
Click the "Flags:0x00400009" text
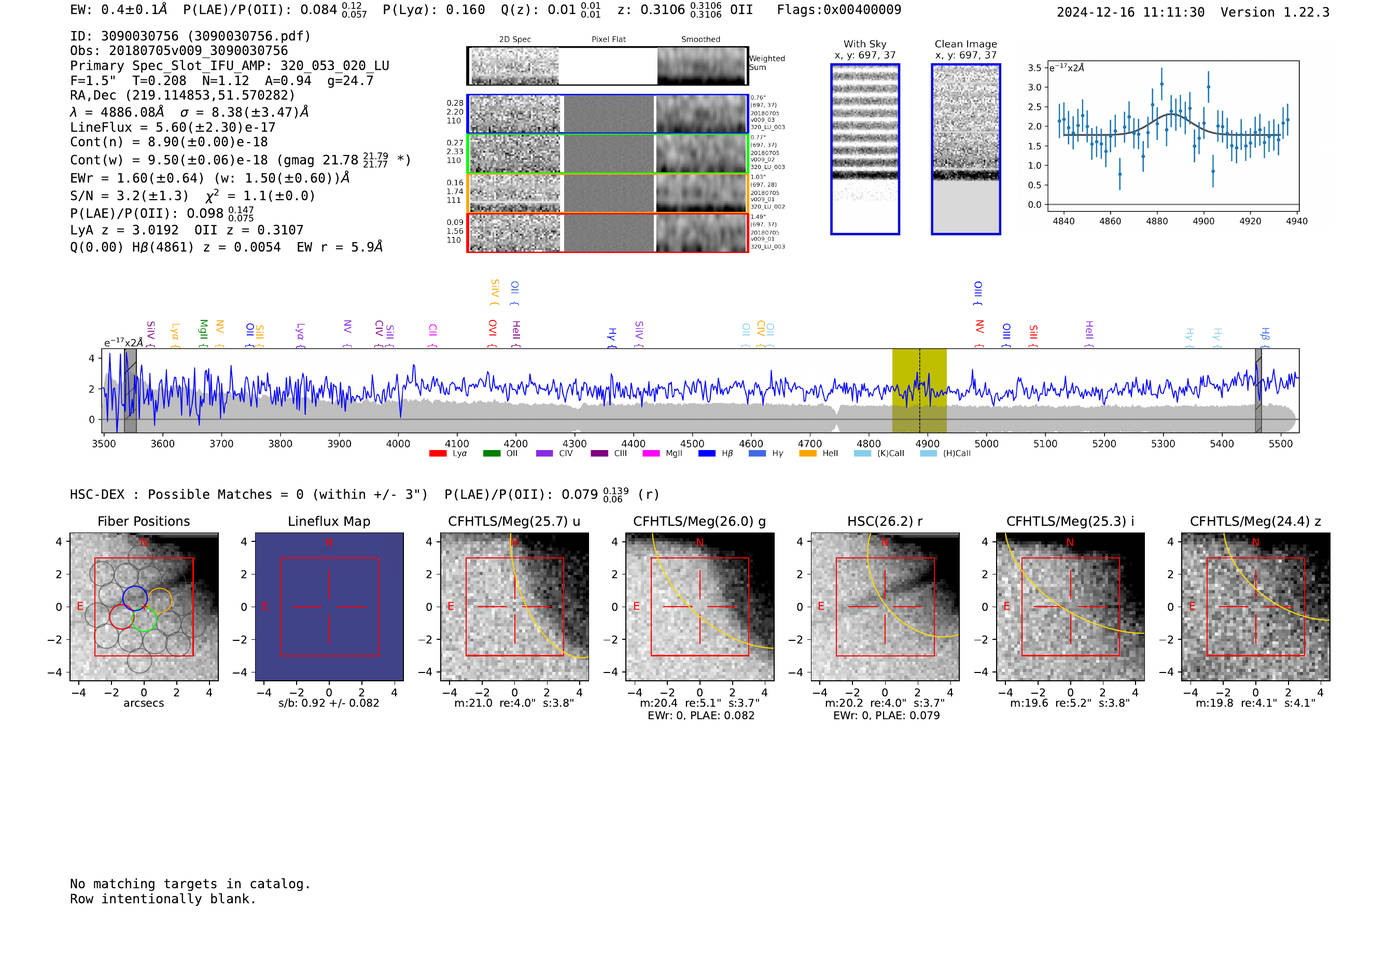pyautogui.click(x=839, y=10)
